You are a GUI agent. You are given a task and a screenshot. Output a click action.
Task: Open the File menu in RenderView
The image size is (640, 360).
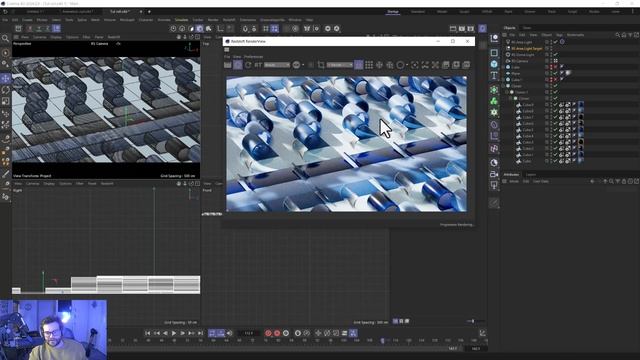pos(227,57)
